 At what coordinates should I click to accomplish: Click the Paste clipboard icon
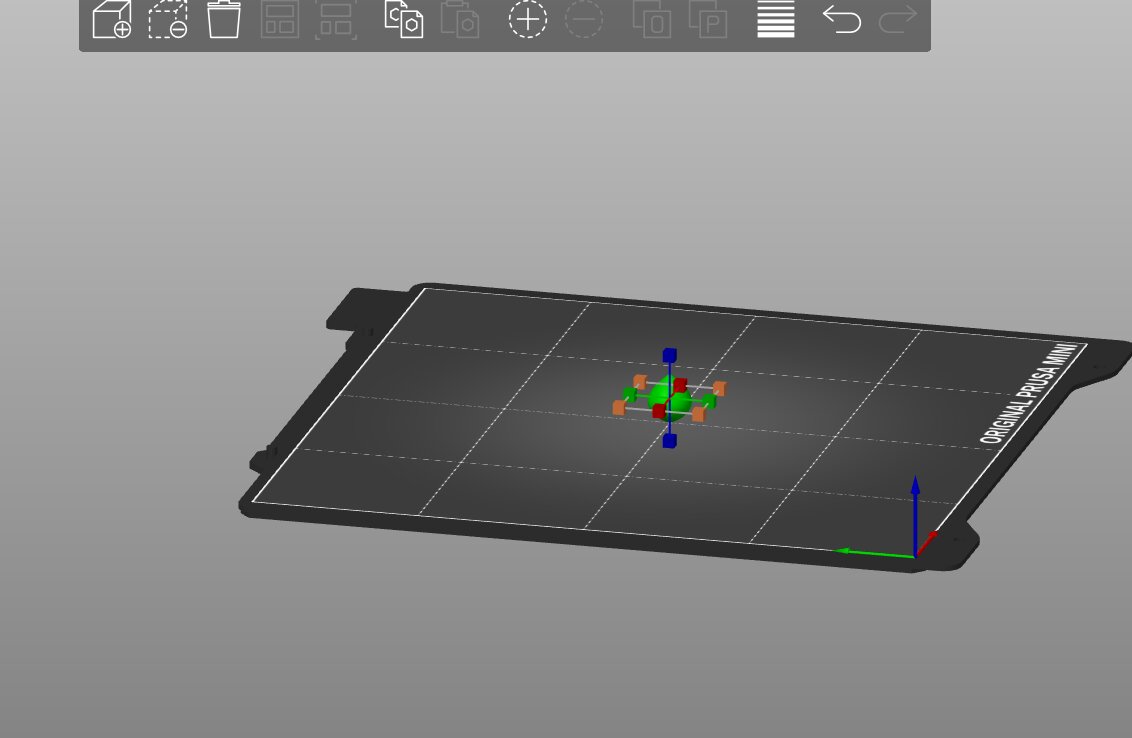460,19
